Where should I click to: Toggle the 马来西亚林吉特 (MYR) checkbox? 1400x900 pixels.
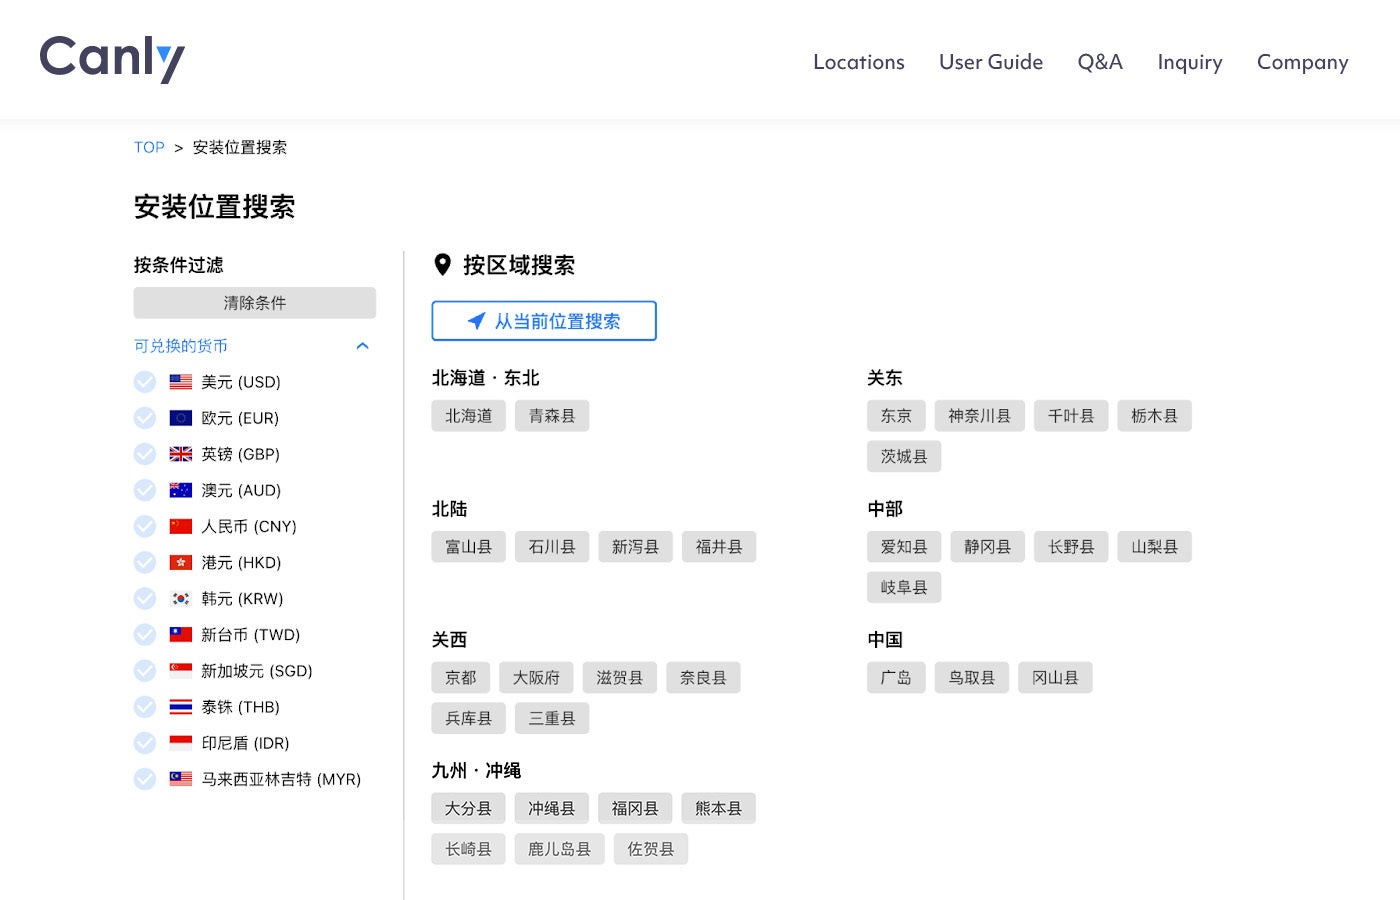coord(145,778)
